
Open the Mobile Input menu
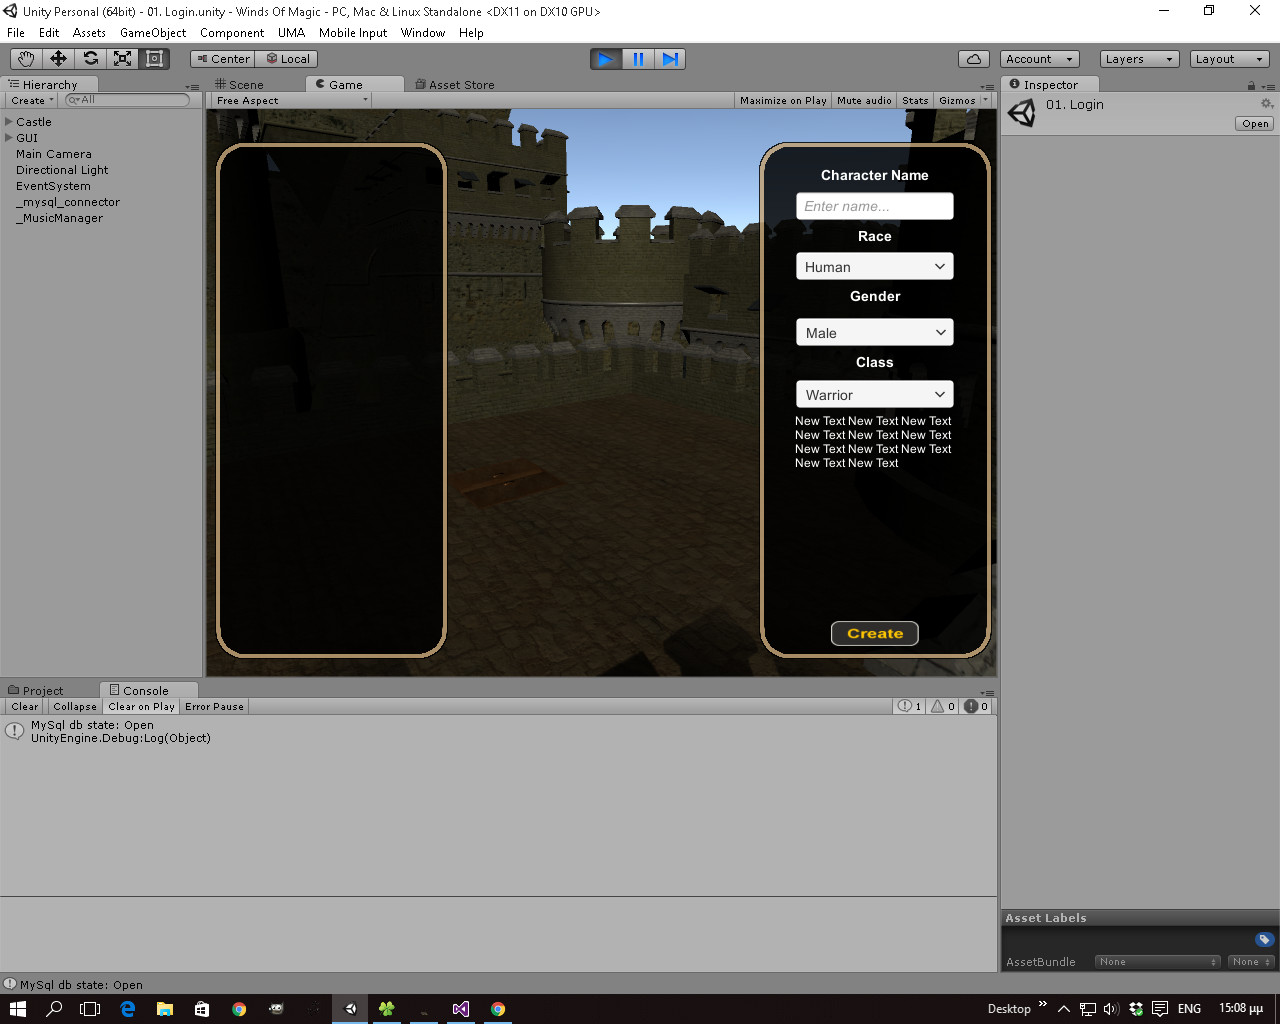353,33
